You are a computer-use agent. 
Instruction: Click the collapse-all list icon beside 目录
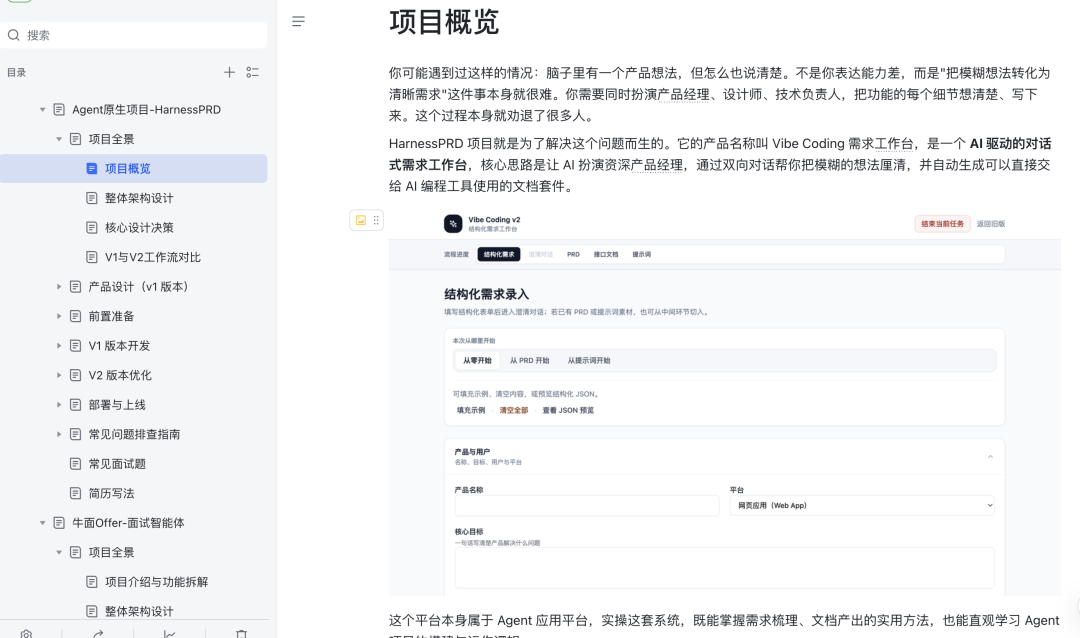[x=253, y=72]
